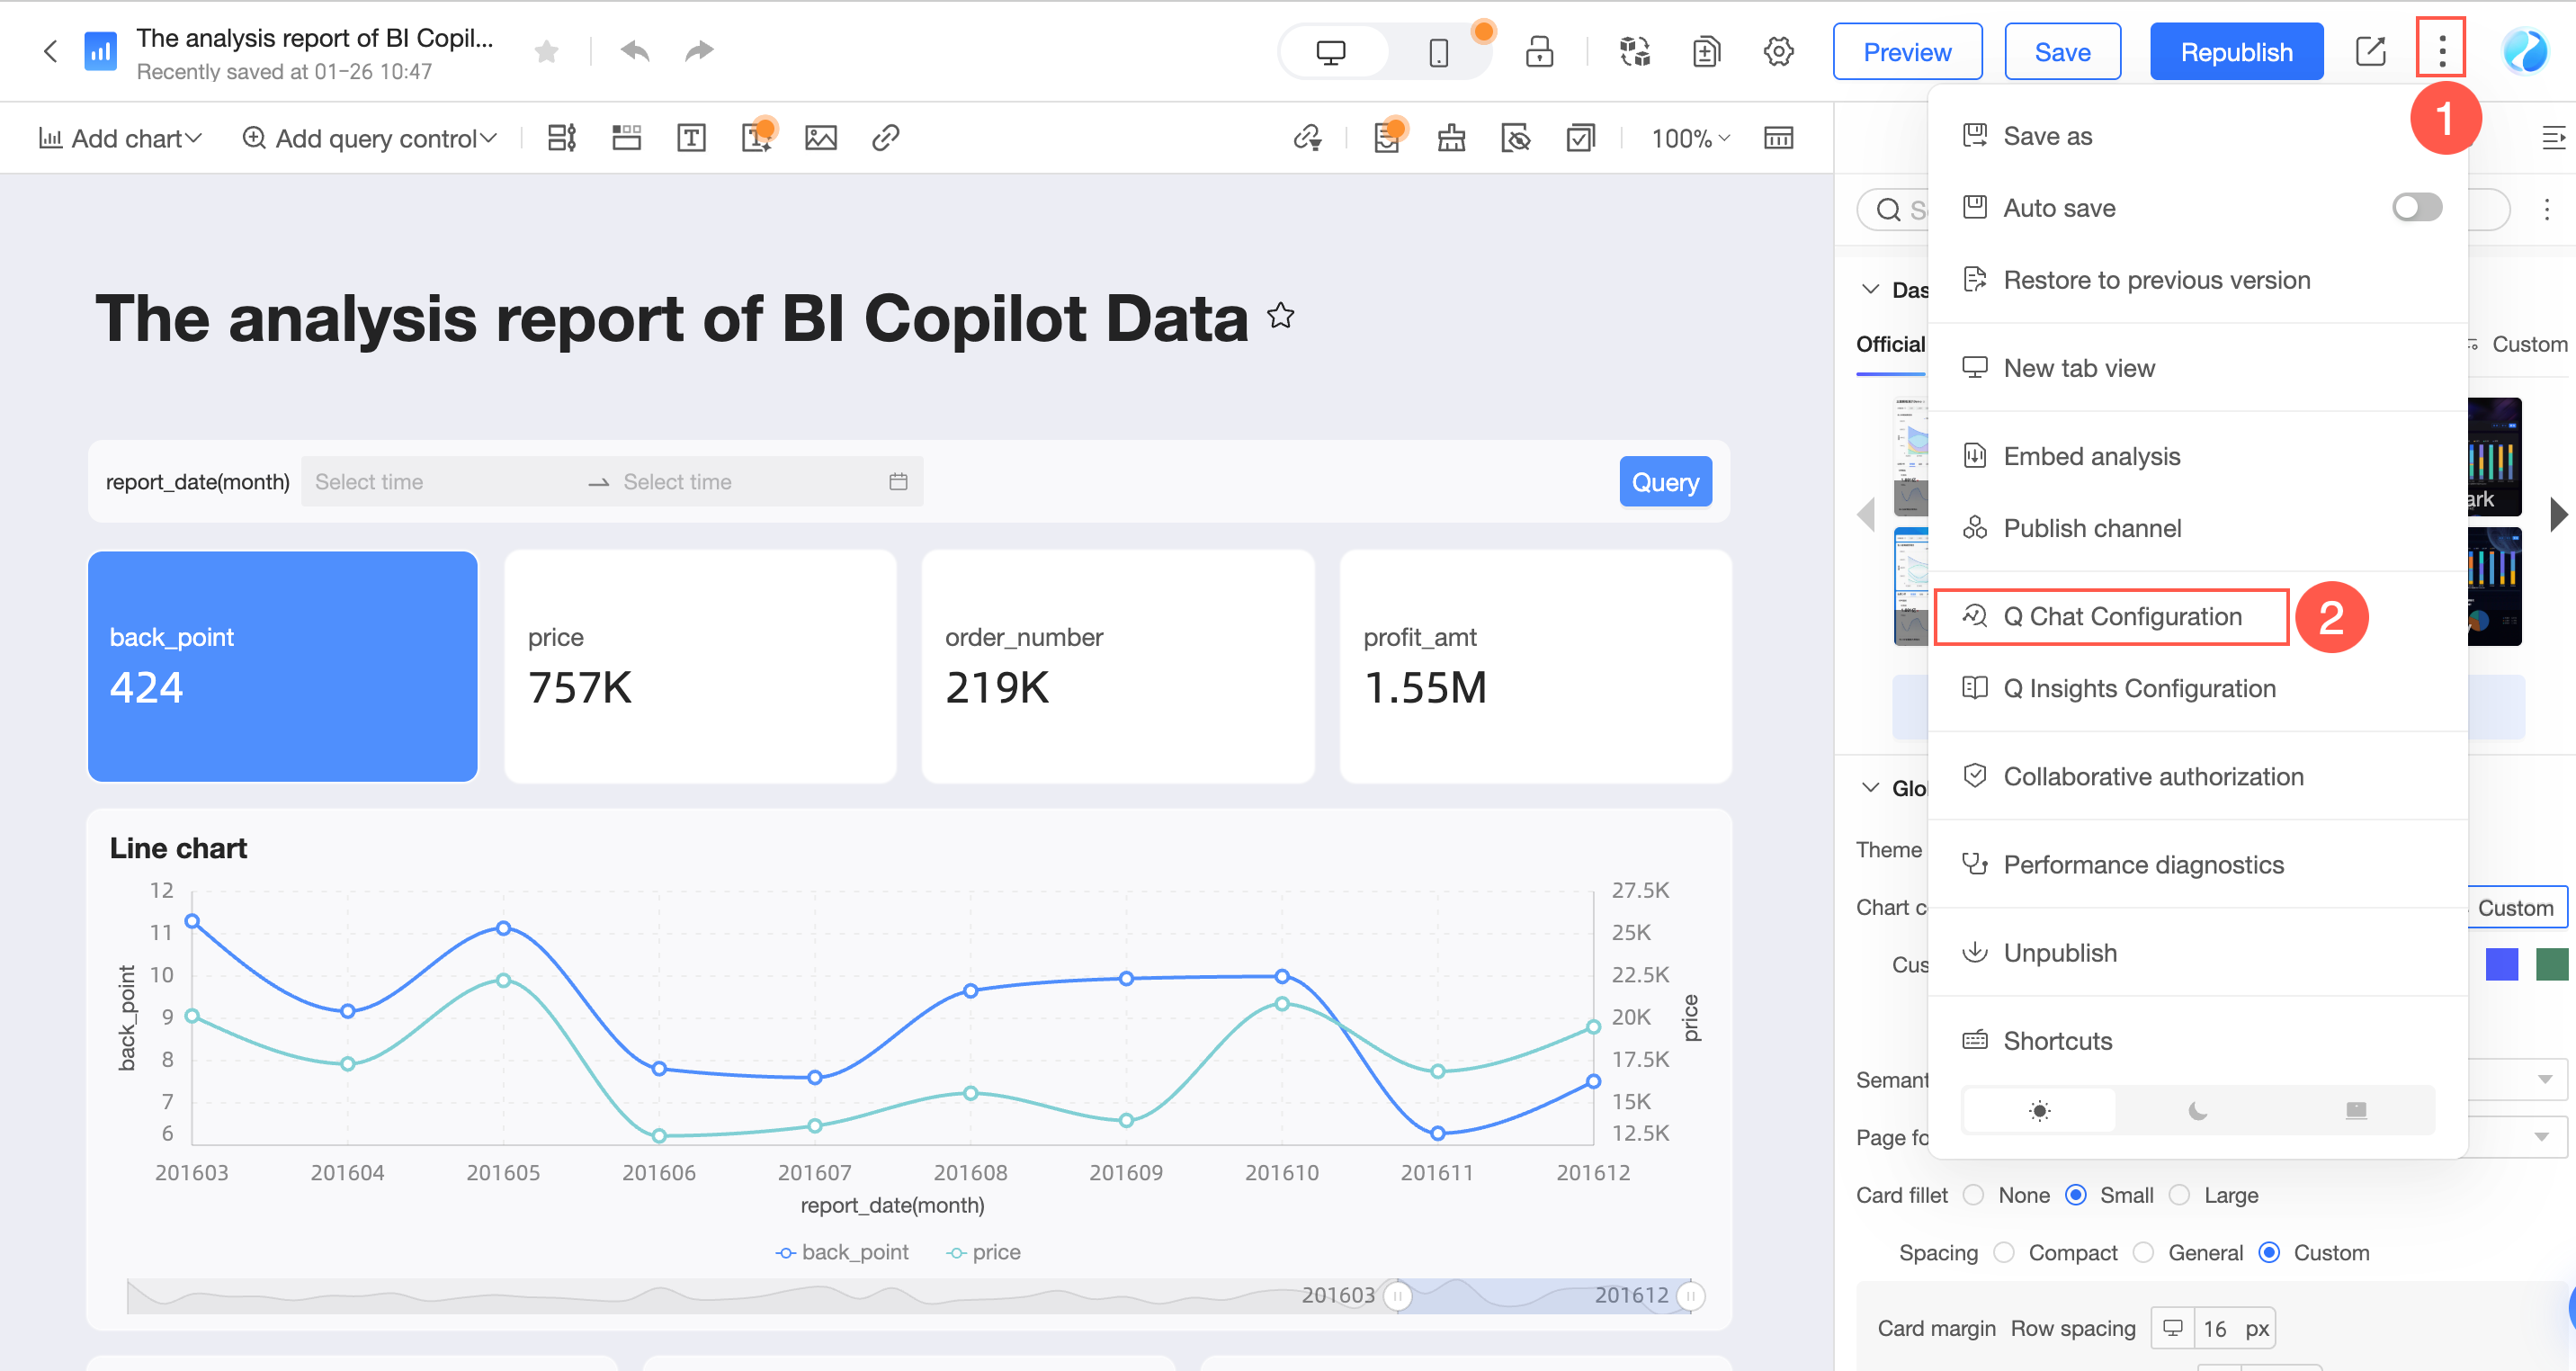Select Performance diagnostics menu entry

2143,864
